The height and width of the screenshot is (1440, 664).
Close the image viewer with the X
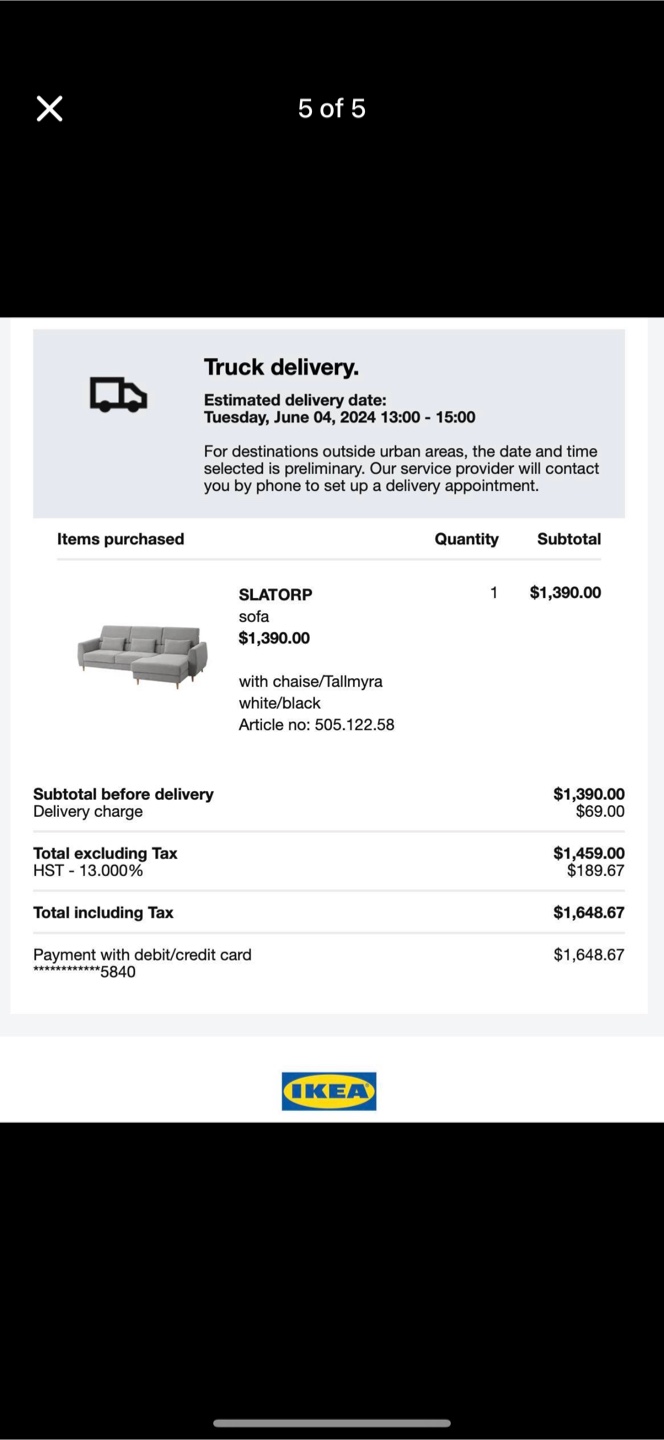pos(49,109)
